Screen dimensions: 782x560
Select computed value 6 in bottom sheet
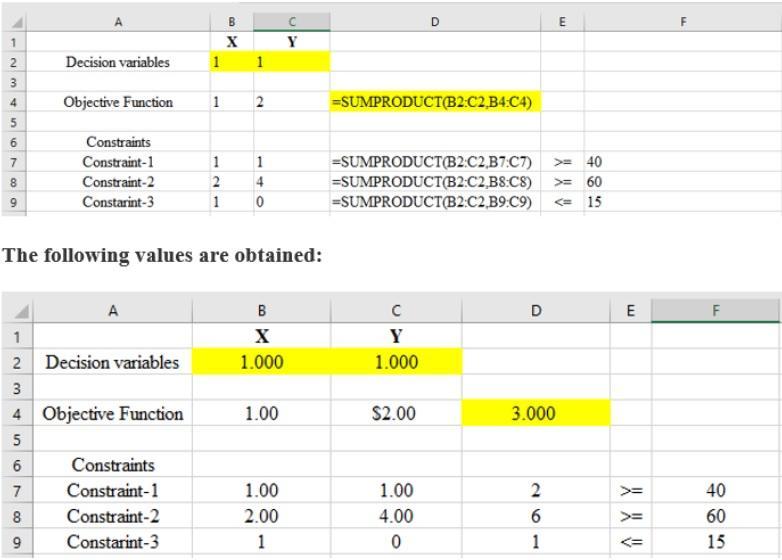click(x=536, y=516)
